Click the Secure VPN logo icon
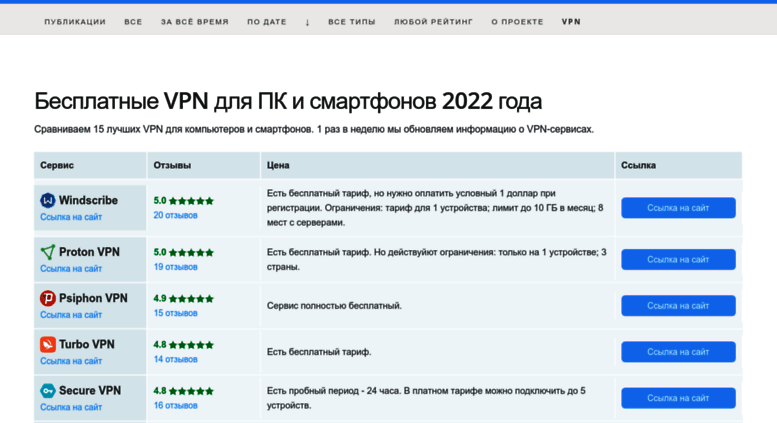 48,390
